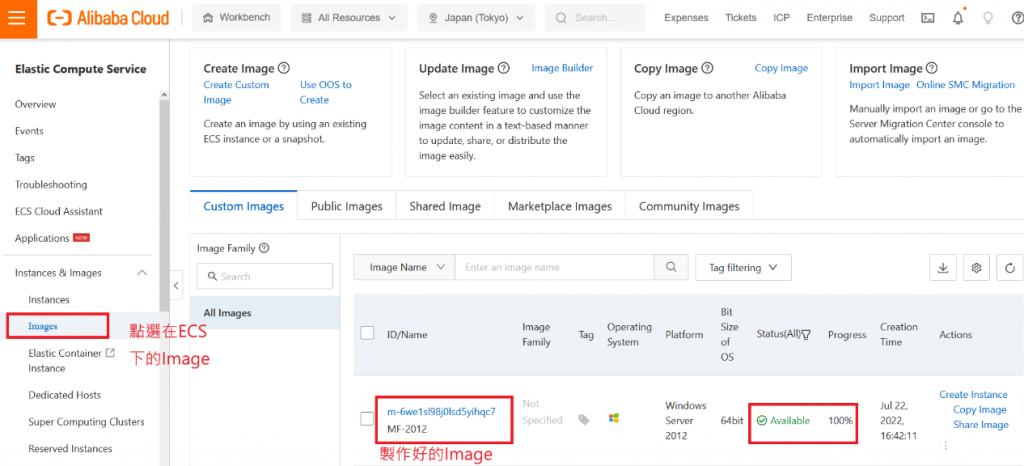Switch to the Shared Image tab

click(x=445, y=206)
